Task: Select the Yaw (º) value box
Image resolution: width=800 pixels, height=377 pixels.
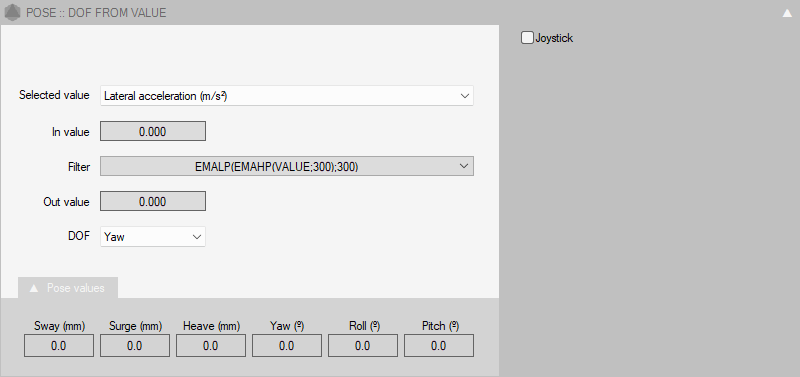Action: coord(287,346)
